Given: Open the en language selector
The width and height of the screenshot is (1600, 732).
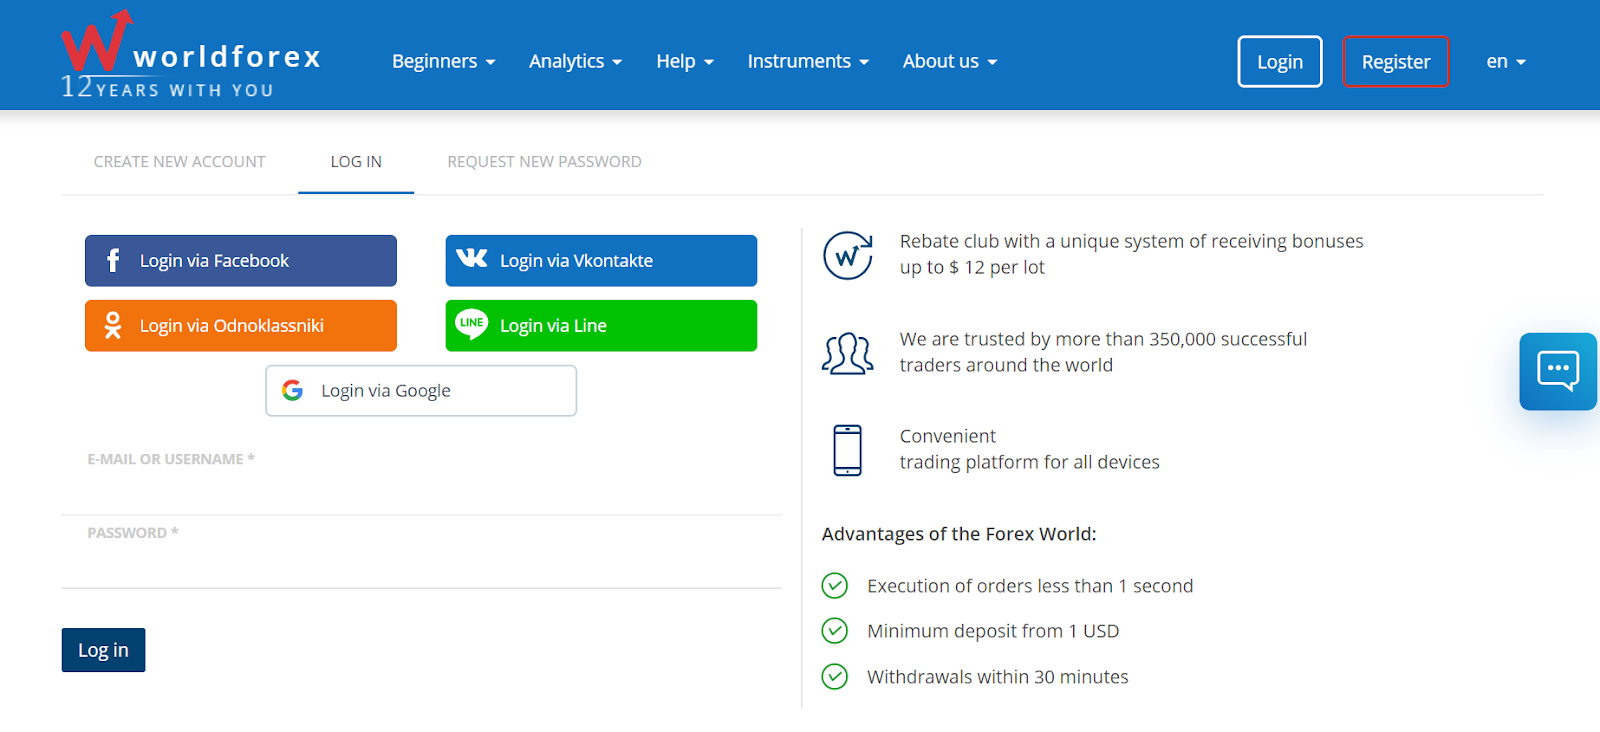Looking at the screenshot, I should click(x=1506, y=61).
